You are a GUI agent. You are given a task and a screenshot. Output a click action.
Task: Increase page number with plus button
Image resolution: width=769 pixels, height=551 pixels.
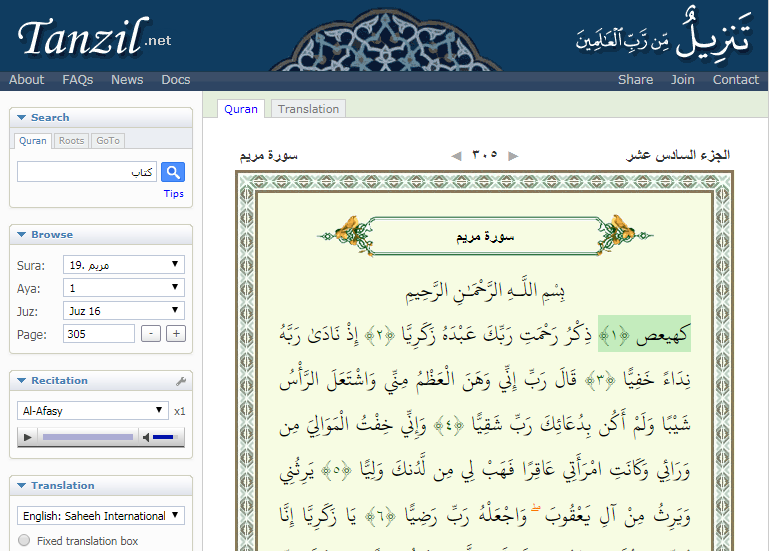176,334
